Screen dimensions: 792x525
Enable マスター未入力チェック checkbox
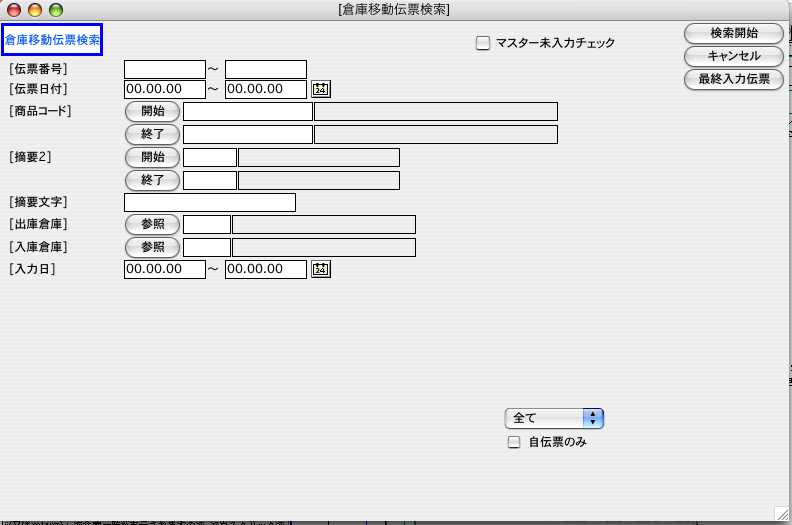click(483, 43)
